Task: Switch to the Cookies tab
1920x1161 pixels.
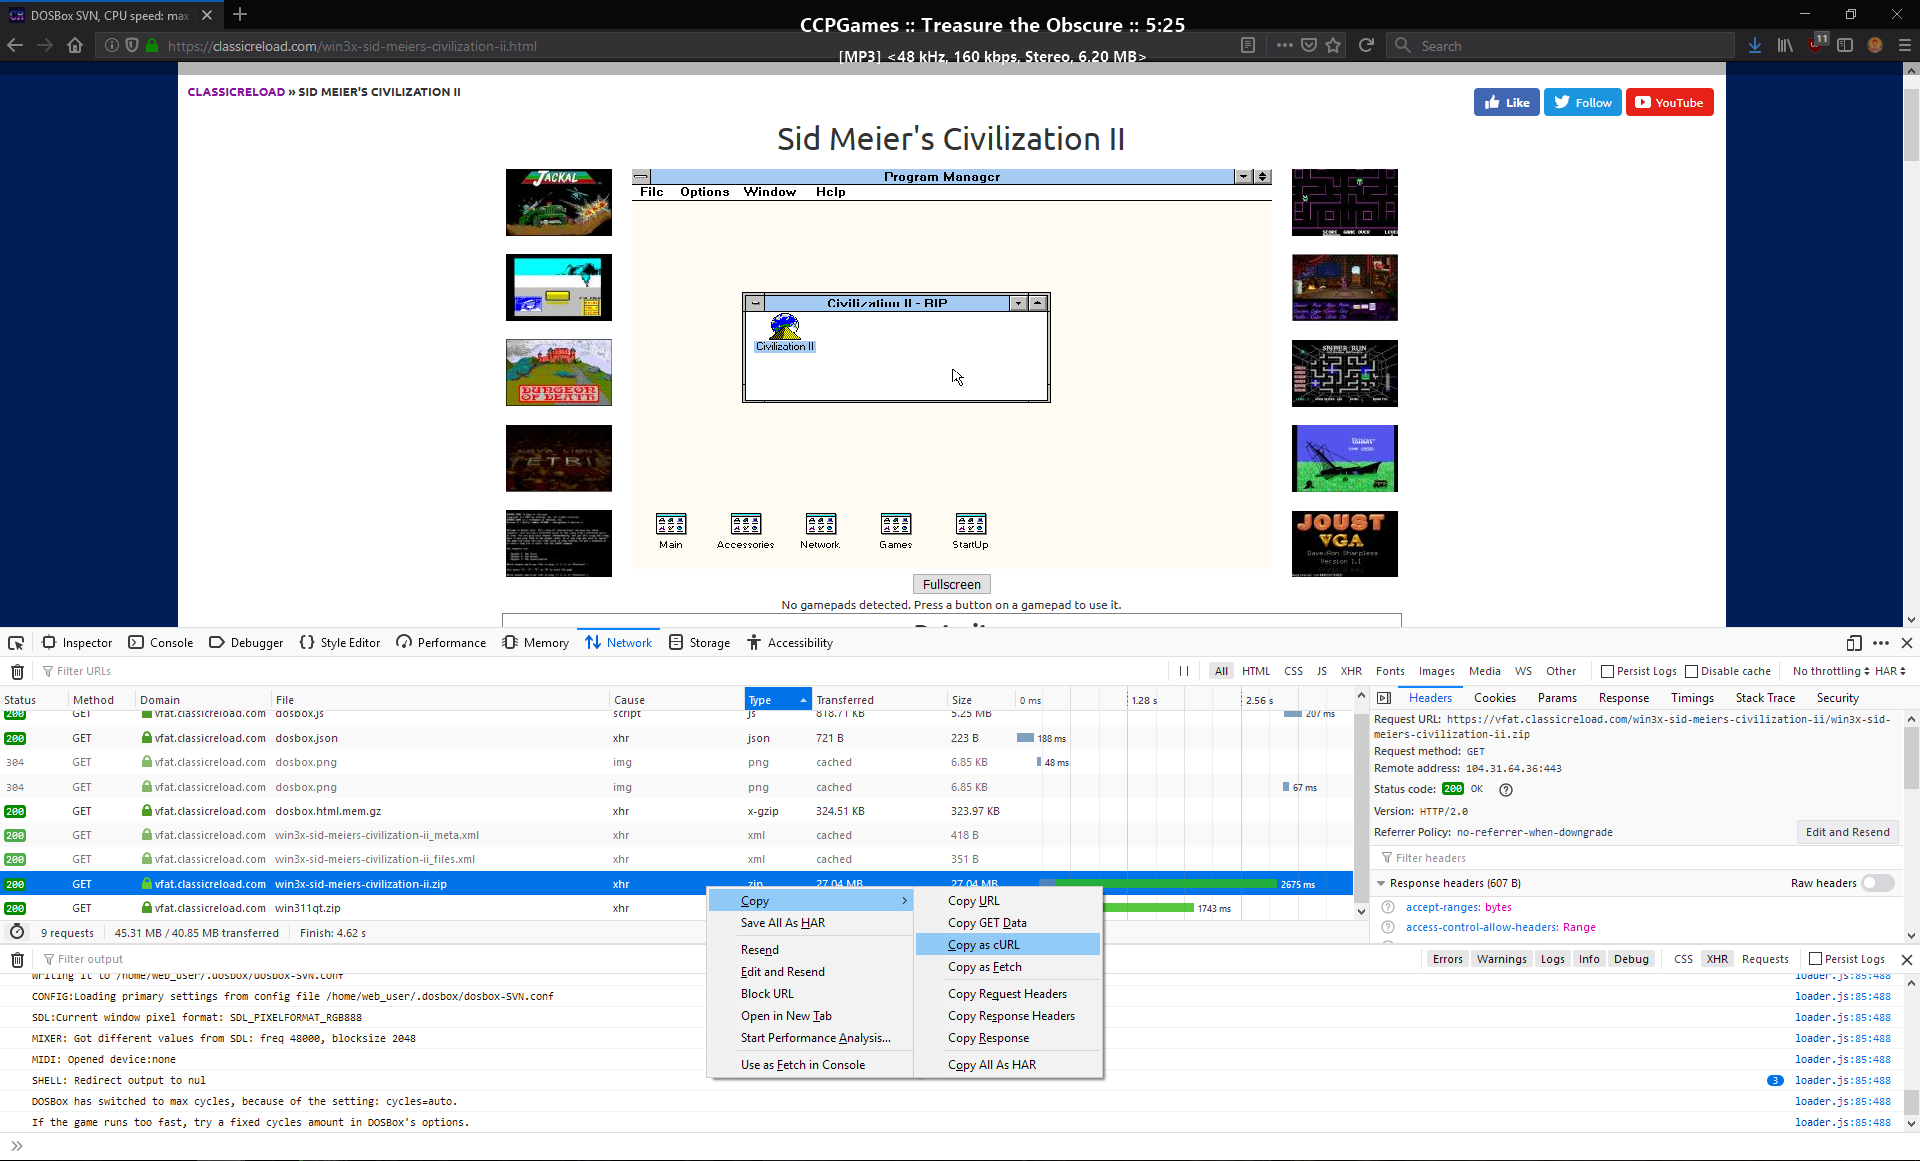Action: coord(1494,698)
